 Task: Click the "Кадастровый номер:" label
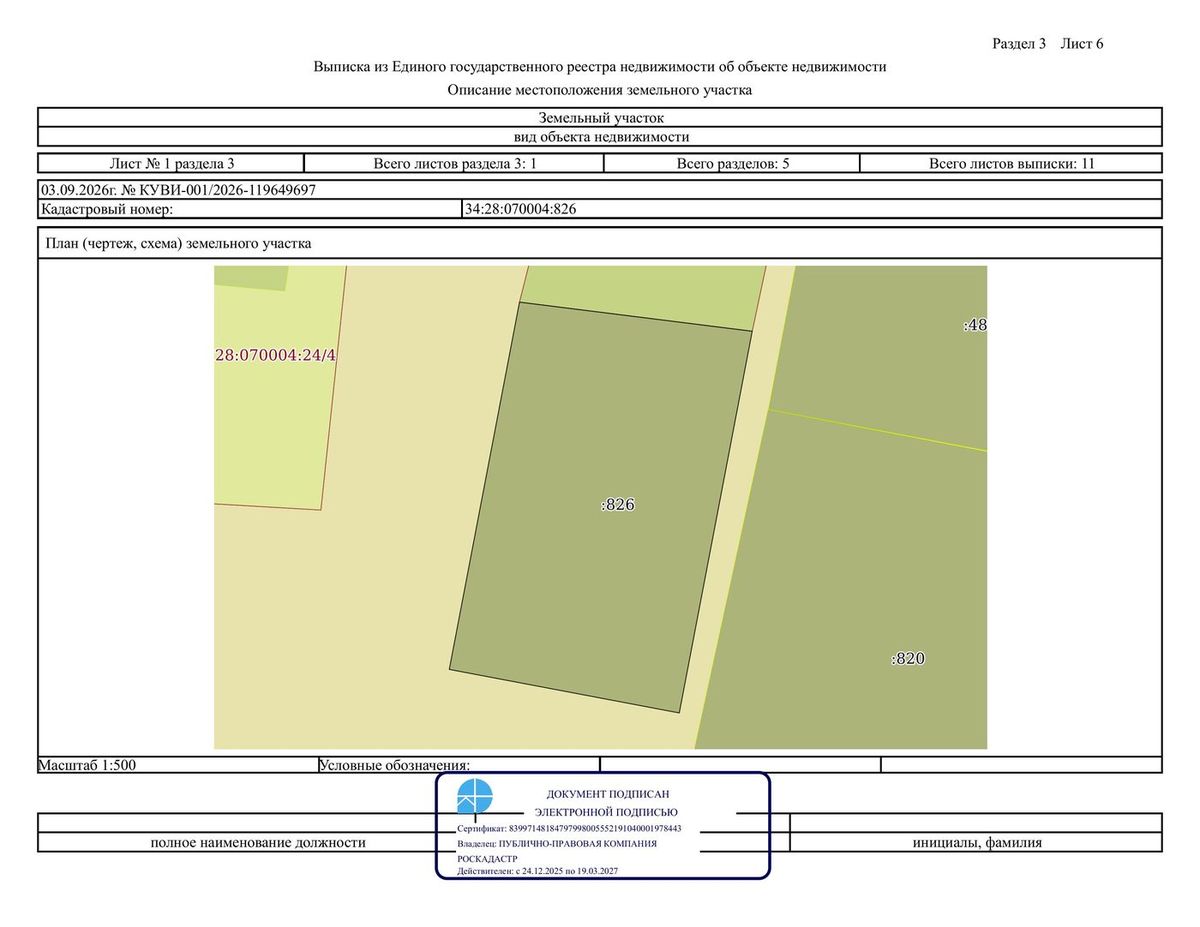pos(107,209)
